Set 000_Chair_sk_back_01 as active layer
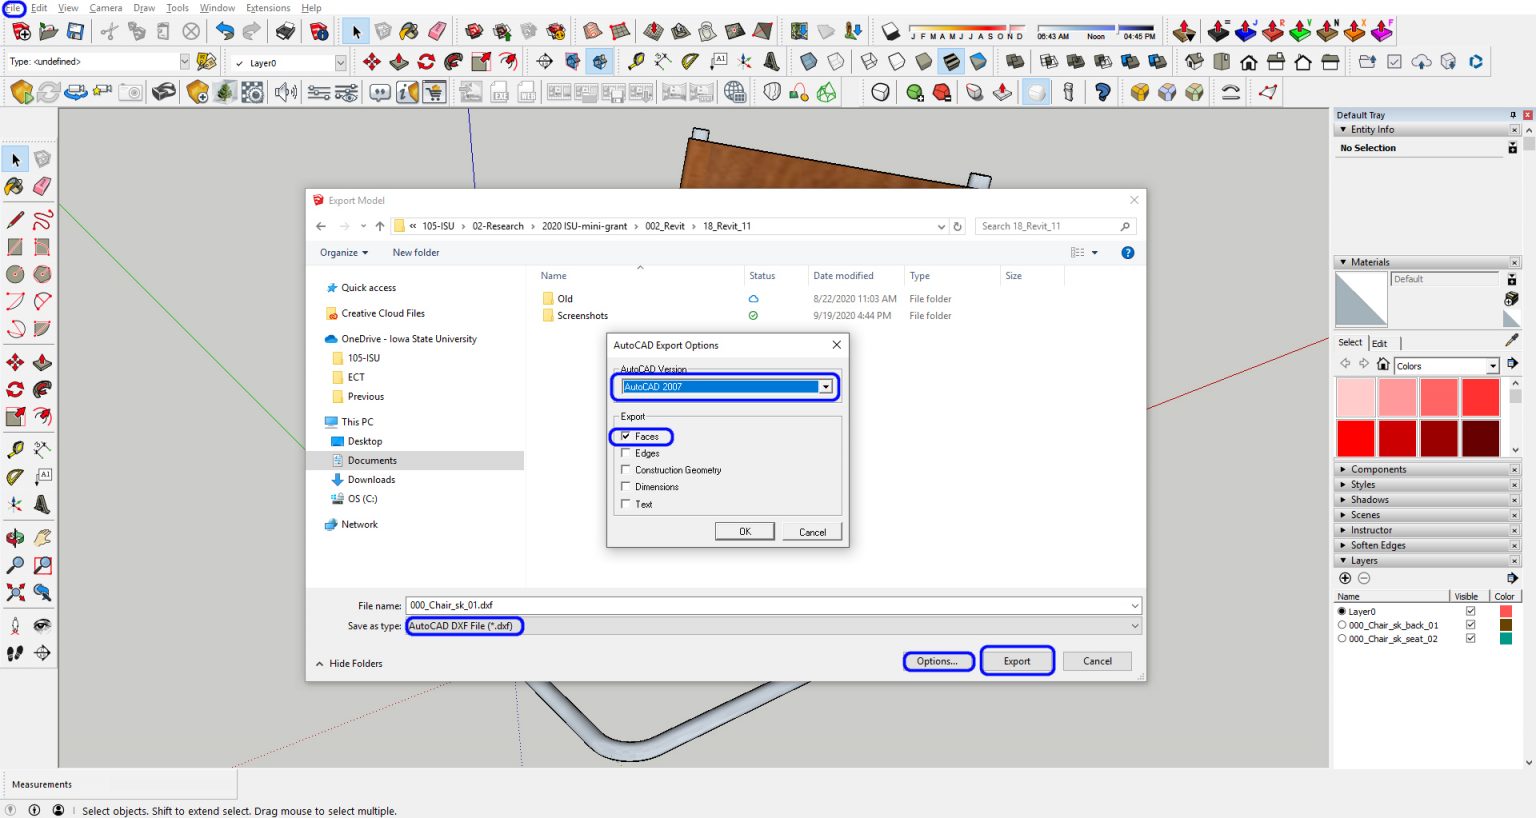 point(1342,625)
